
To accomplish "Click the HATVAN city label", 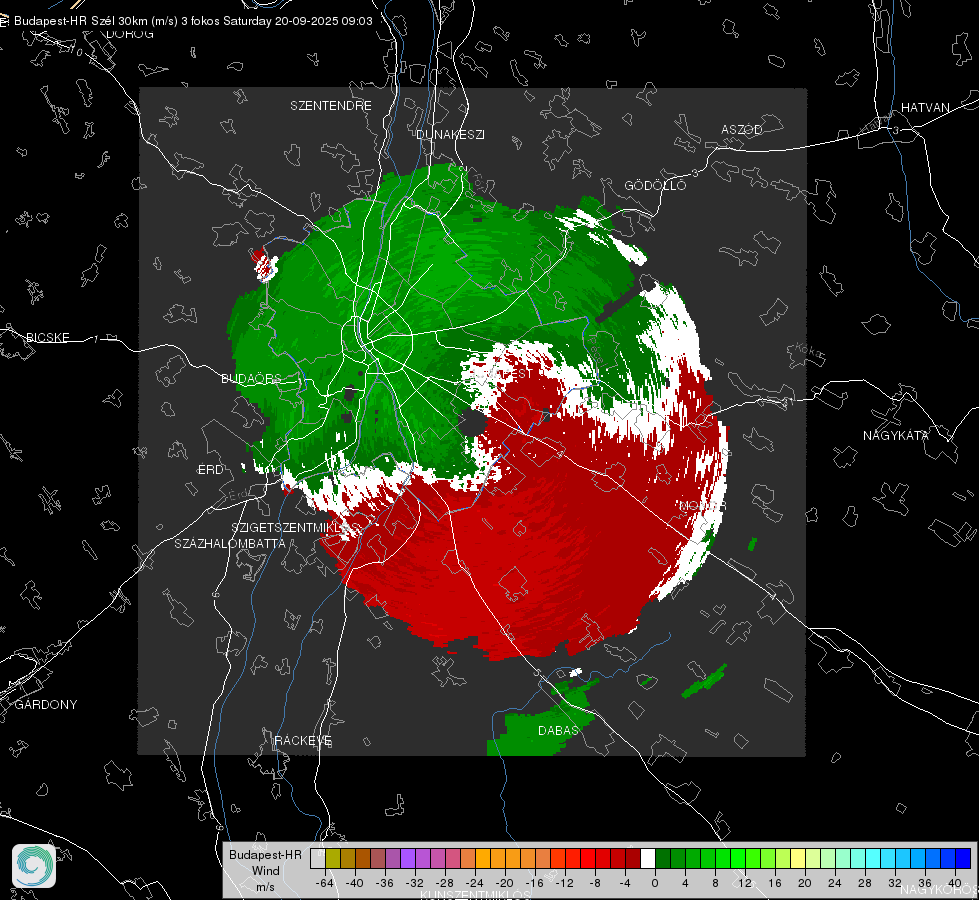I will (925, 107).
